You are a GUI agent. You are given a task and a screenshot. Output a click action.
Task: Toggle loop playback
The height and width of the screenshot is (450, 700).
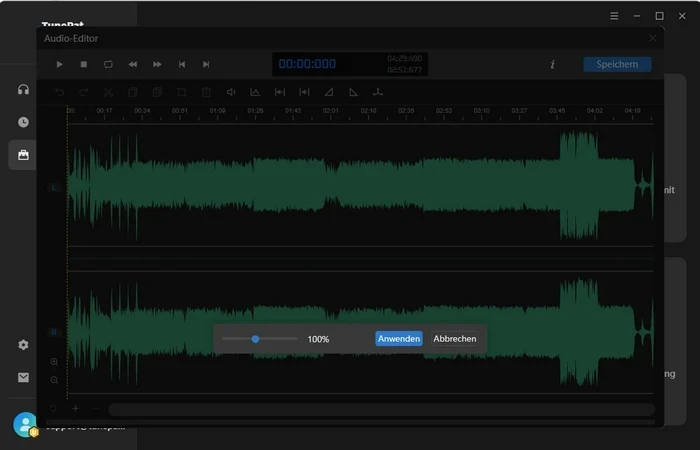click(108, 64)
